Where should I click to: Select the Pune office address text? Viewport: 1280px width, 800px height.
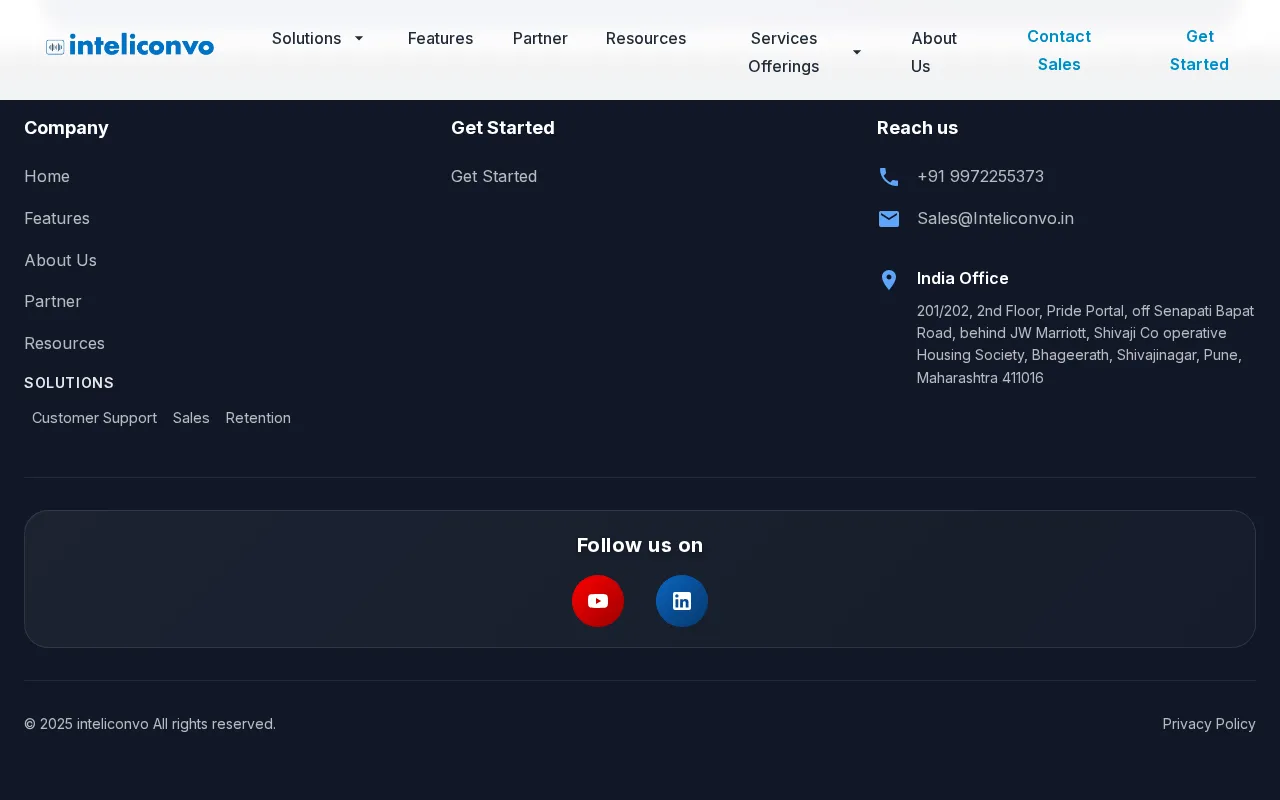[x=1086, y=344]
